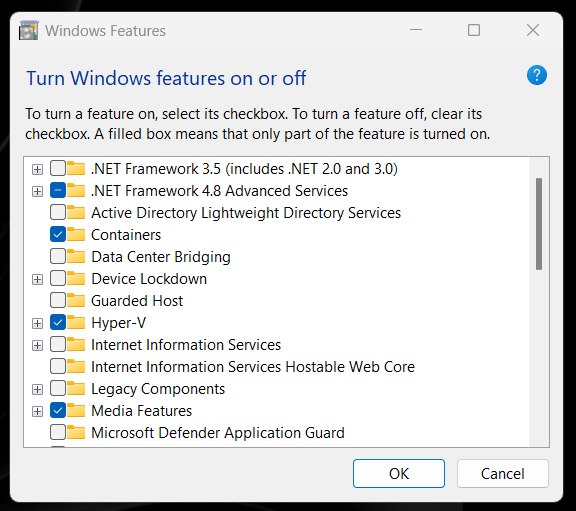Select Internet Information Services Hostable Web Core item
The image size is (576, 511).
pos(253,367)
